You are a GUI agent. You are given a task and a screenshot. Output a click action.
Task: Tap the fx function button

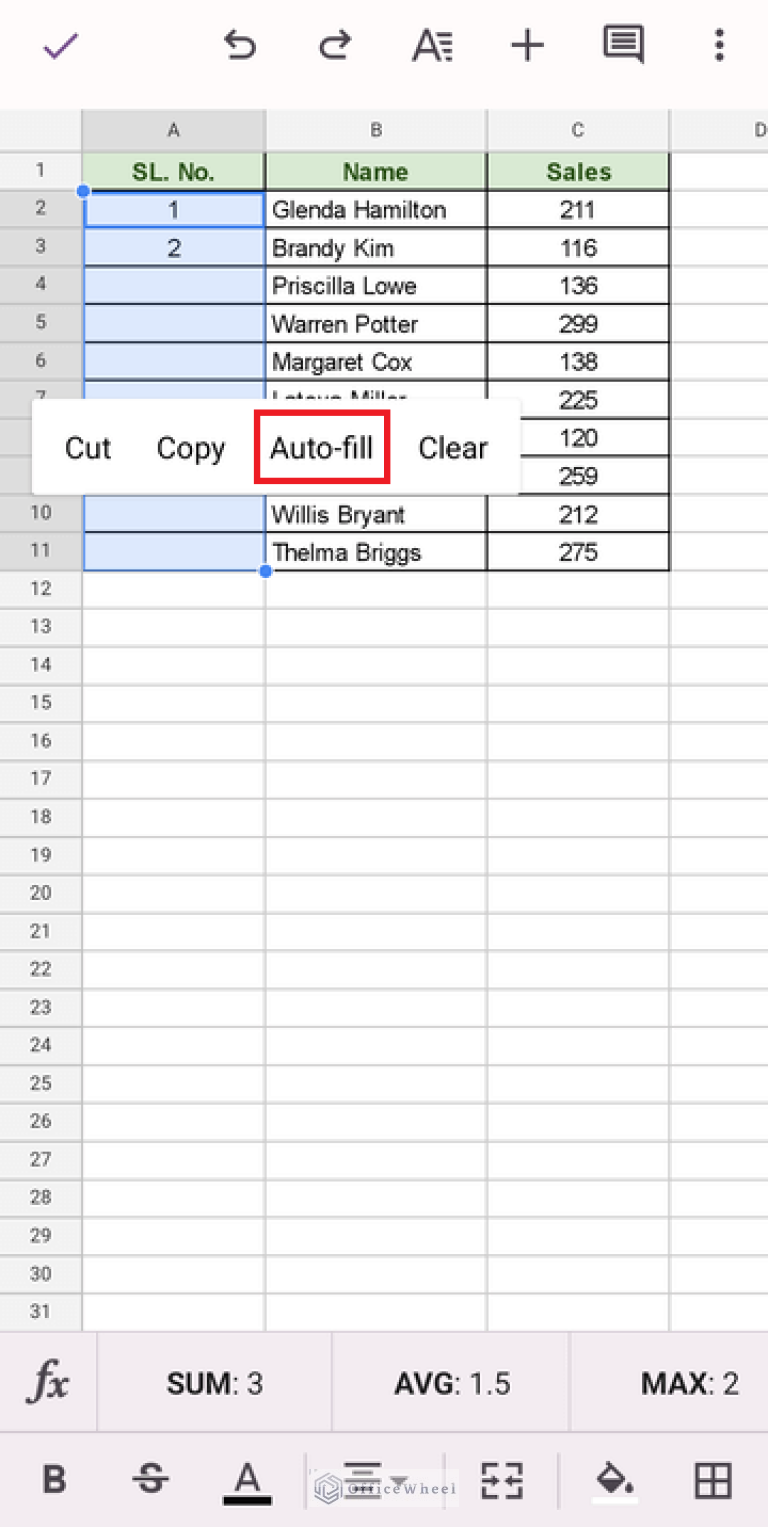48,1383
